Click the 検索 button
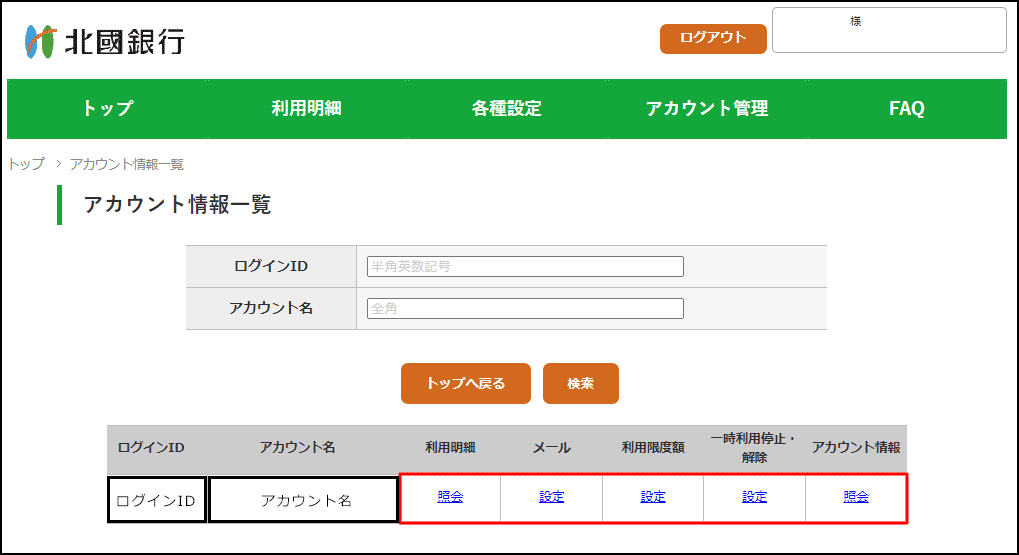1019x555 pixels. click(x=580, y=383)
